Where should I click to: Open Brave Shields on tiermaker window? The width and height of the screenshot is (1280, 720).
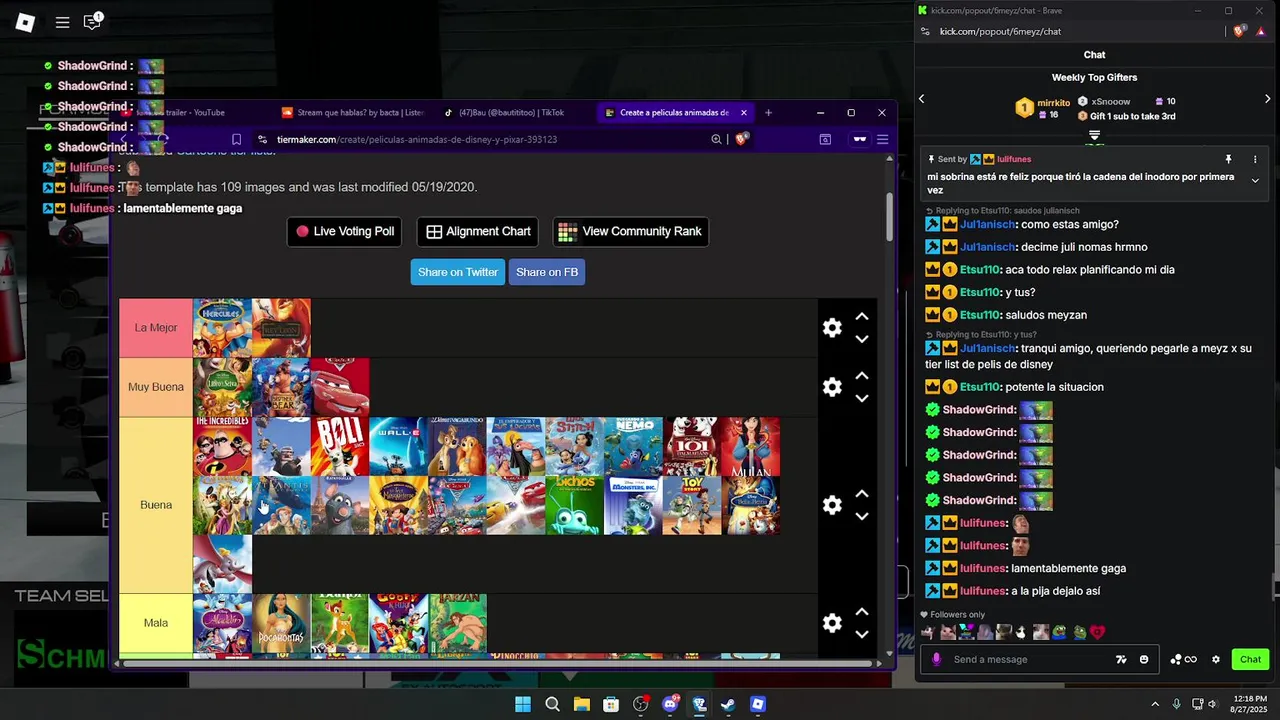click(742, 140)
